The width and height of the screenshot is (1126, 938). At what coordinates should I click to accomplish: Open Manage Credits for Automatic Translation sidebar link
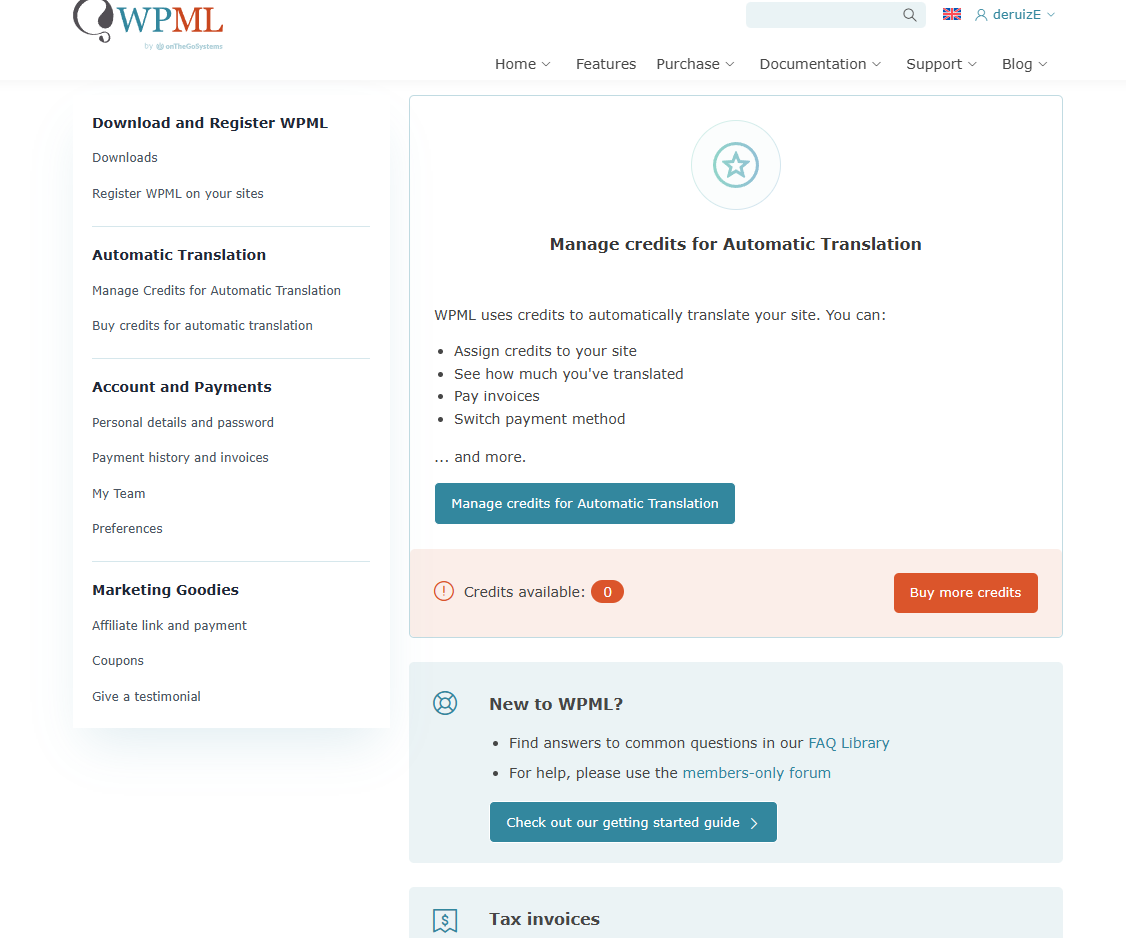click(x=216, y=290)
